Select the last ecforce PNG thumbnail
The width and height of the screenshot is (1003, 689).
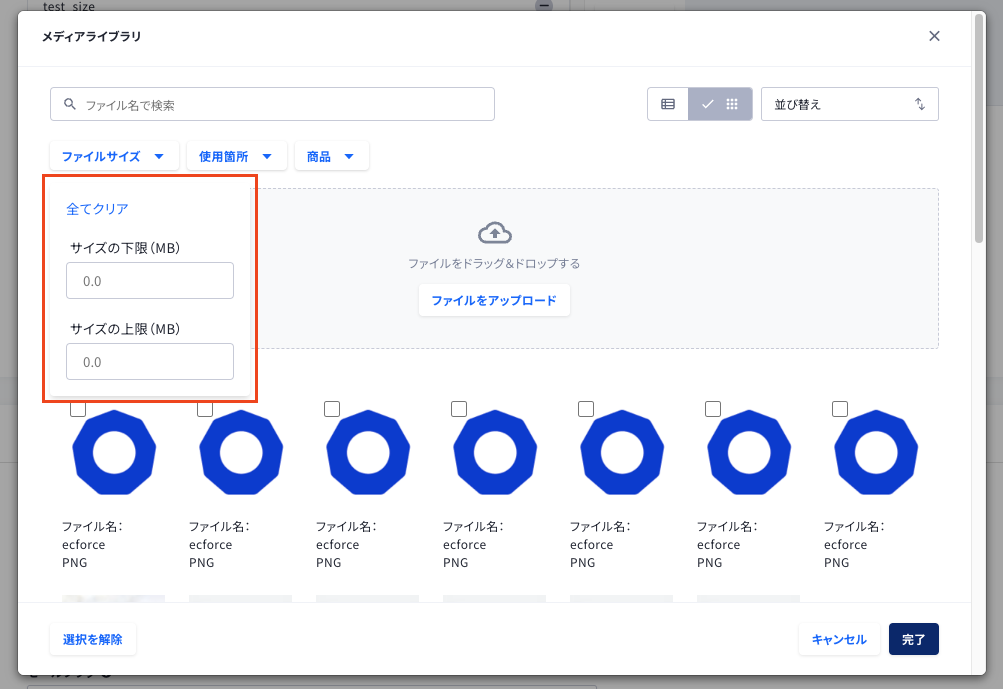[876, 452]
